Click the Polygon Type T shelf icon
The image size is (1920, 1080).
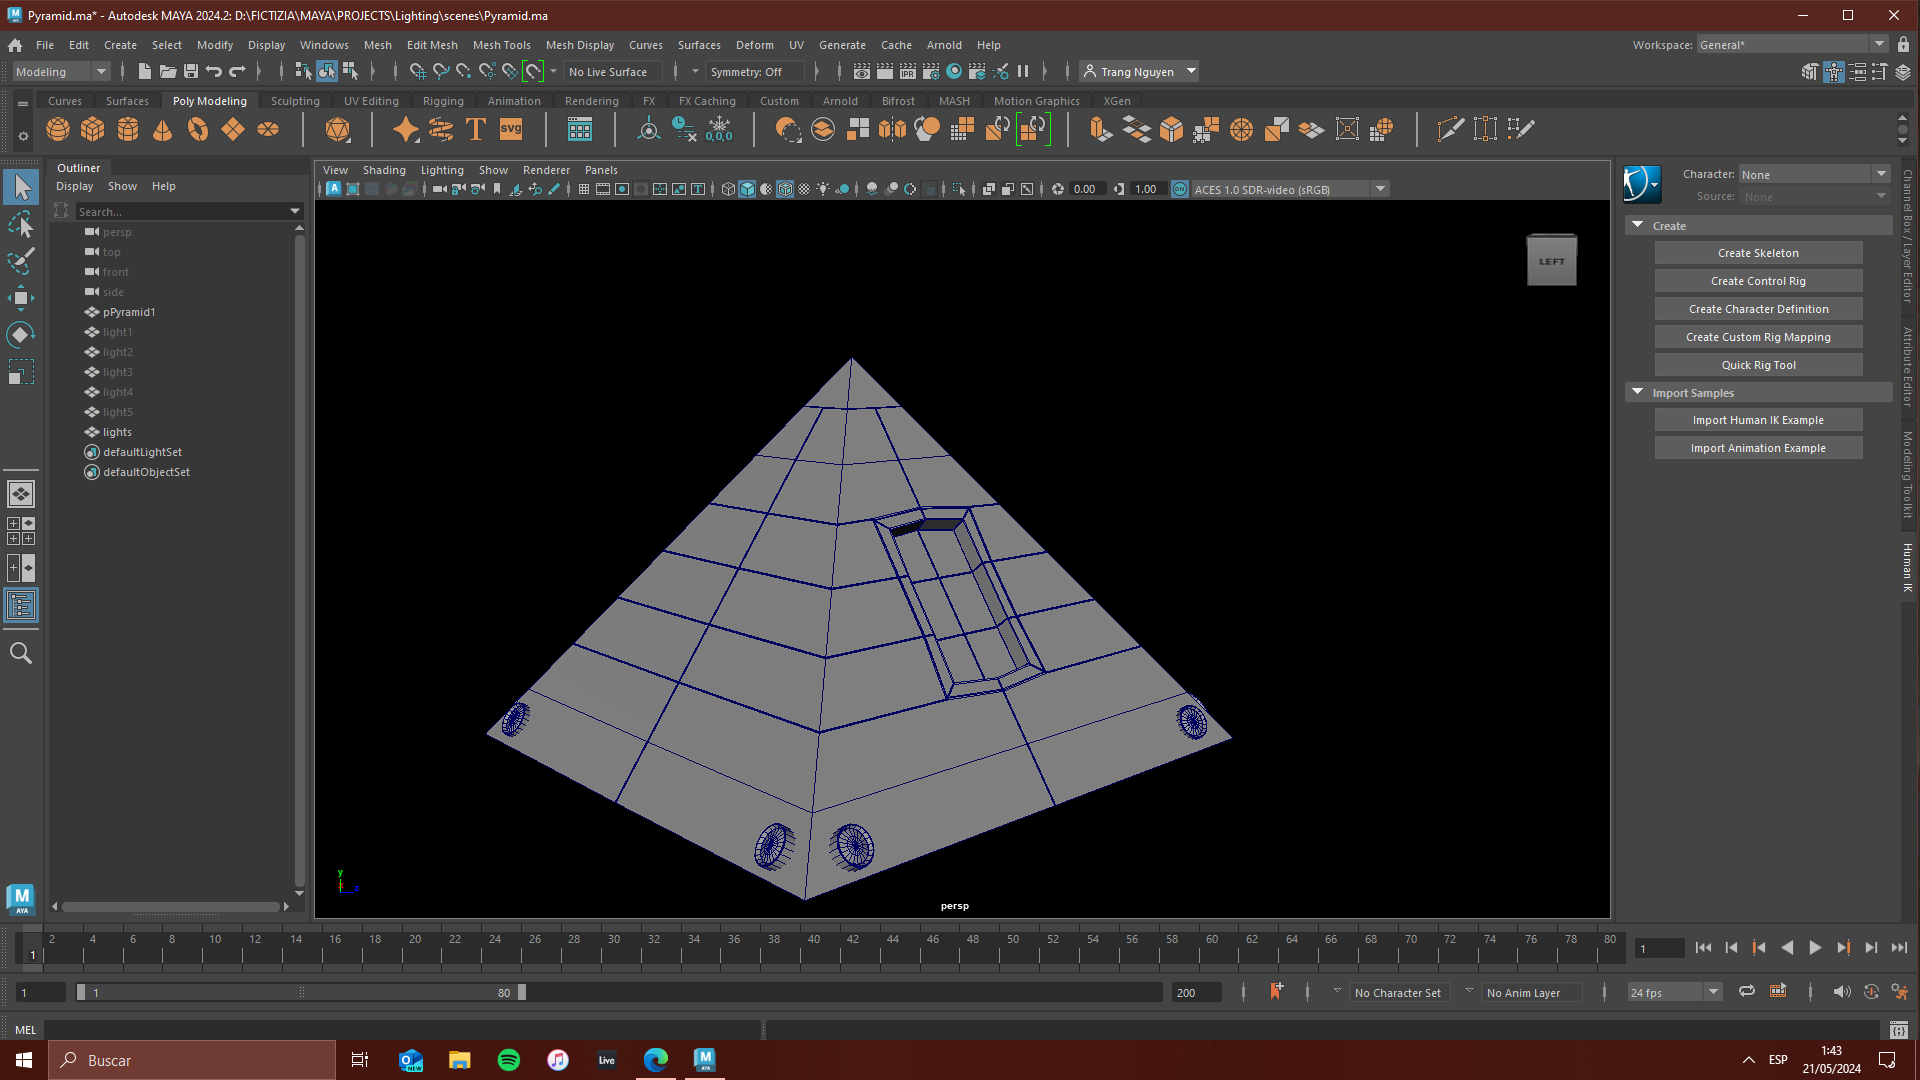click(476, 129)
